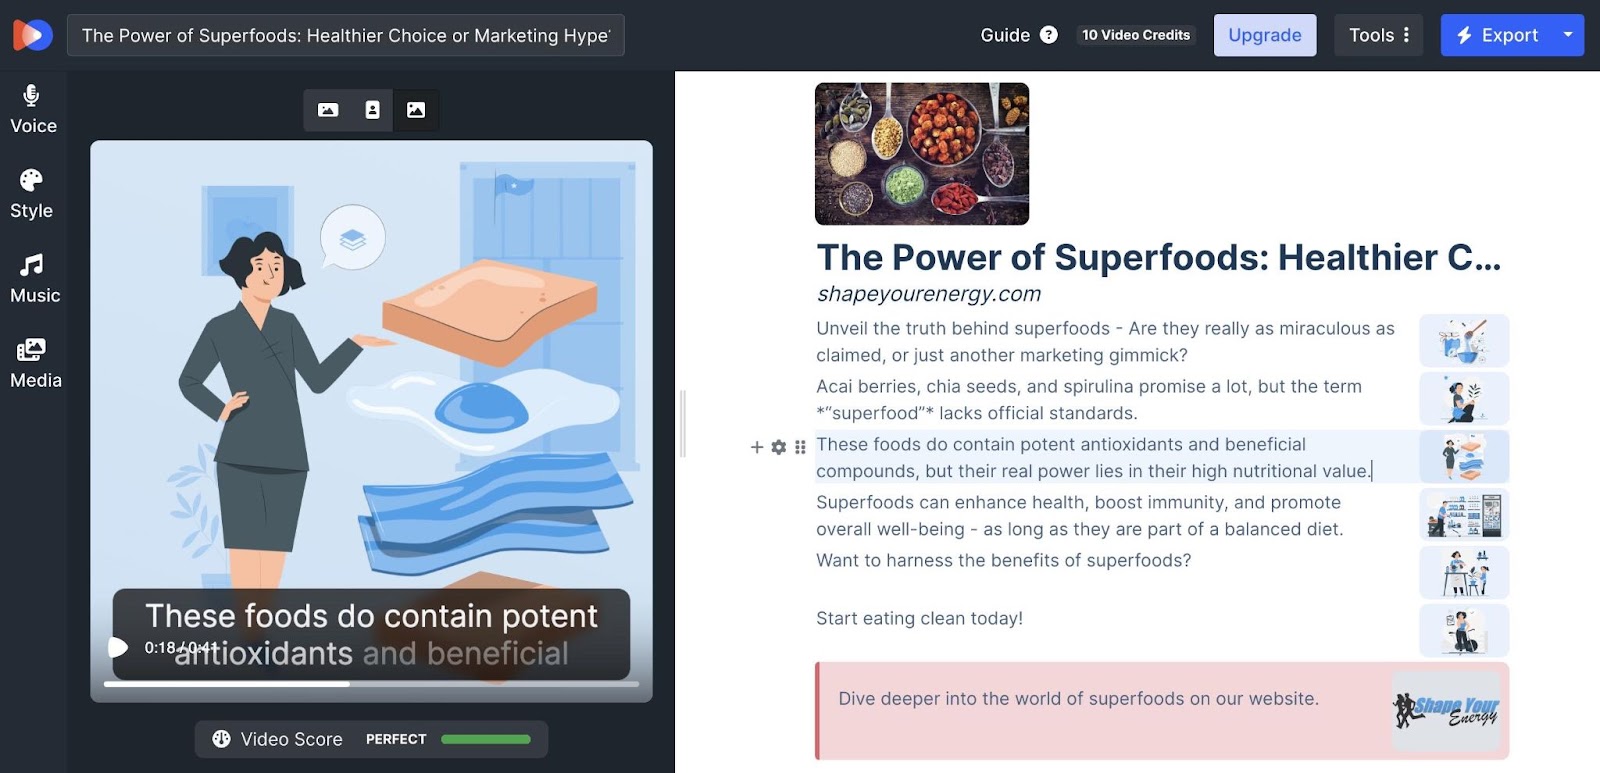Open scene settings with the gear icon
The height and width of the screenshot is (773, 1600).
[x=778, y=447]
